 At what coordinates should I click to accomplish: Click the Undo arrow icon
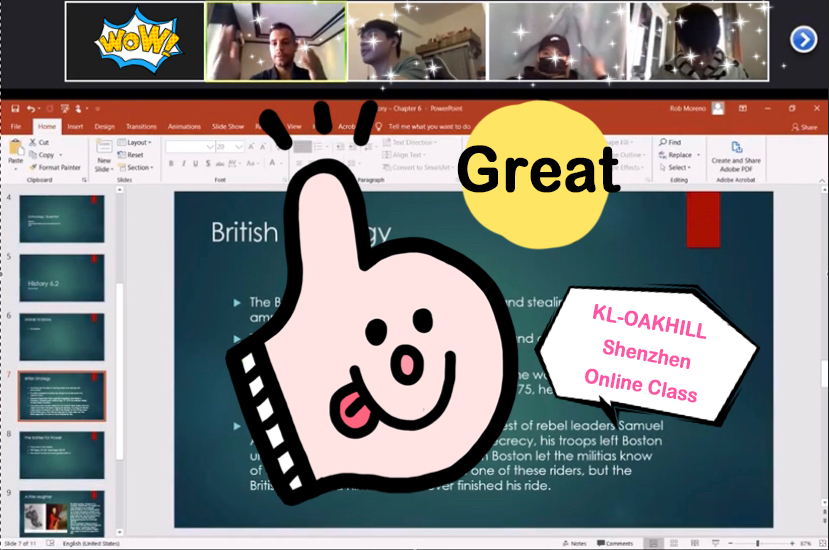[31, 109]
